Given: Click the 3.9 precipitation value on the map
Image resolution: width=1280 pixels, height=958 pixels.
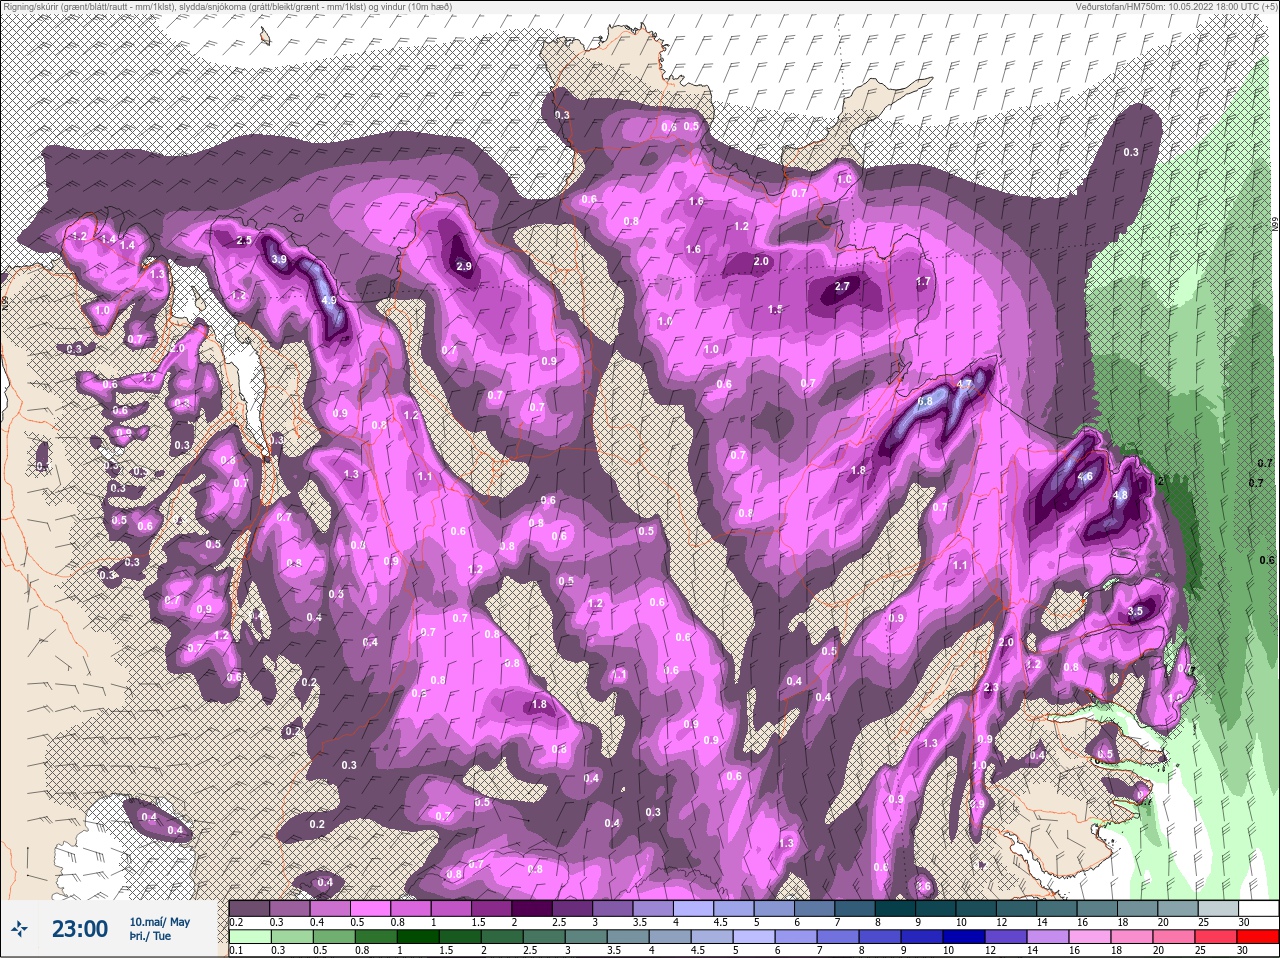Looking at the screenshot, I should 280,260.
